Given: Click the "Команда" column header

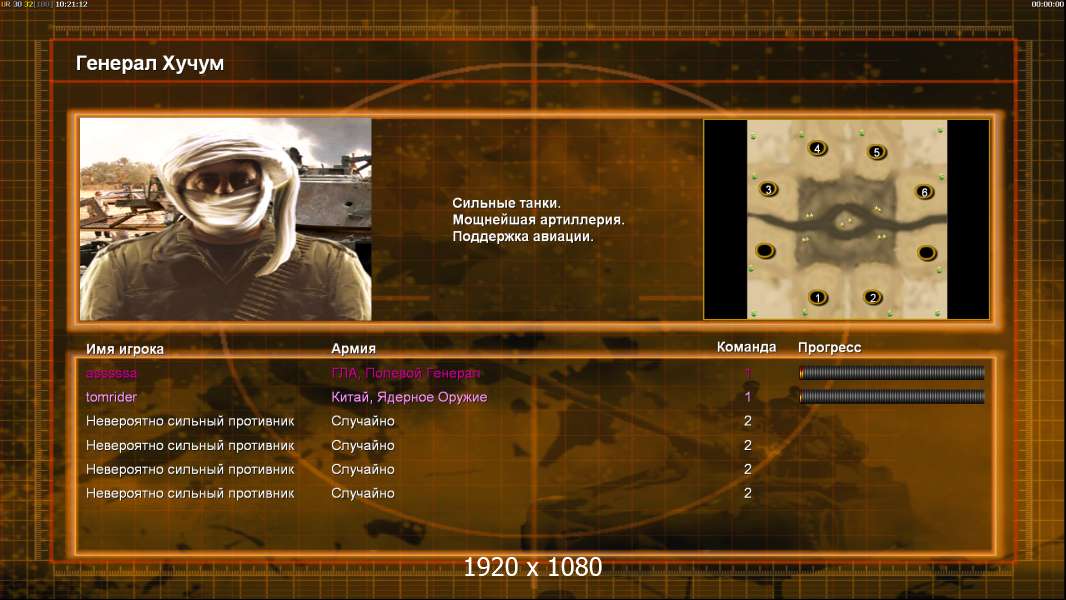Looking at the screenshot, I should click(x=746, y=347).
